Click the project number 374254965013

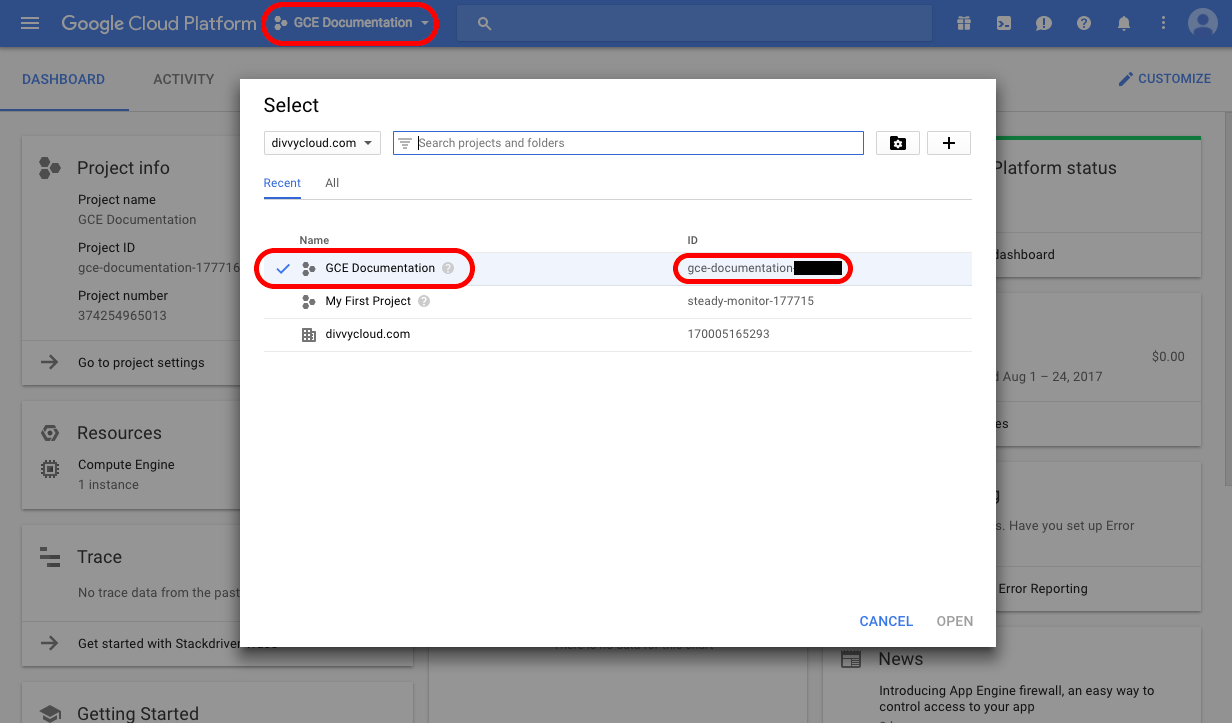[x=122, y=316]
